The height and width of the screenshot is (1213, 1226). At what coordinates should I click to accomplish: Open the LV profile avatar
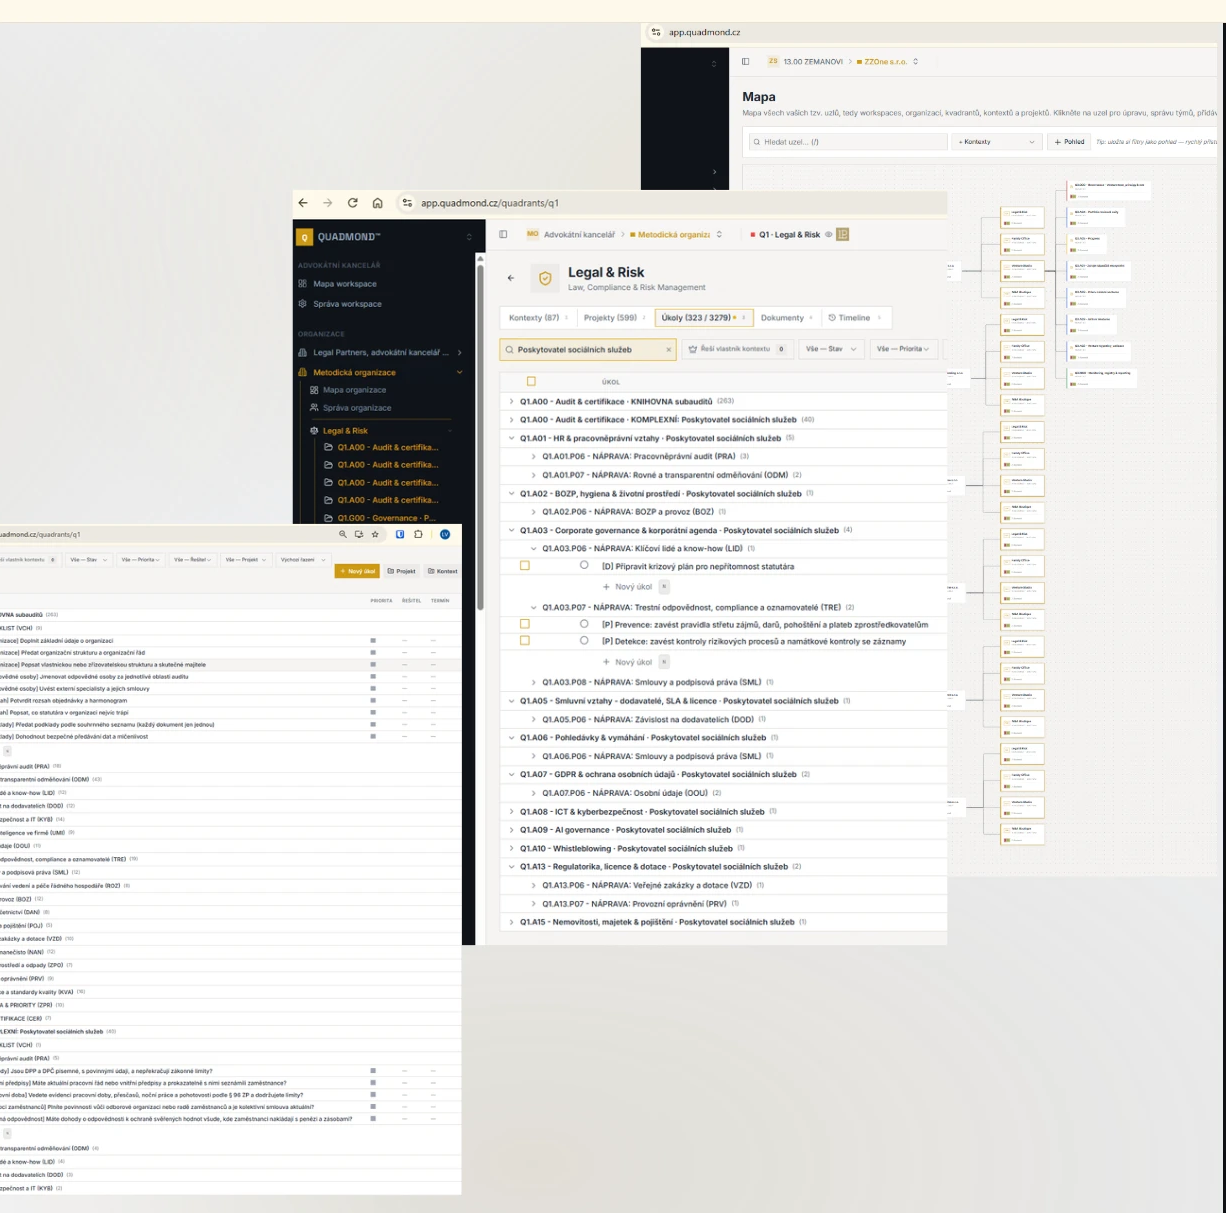(445, 534)
